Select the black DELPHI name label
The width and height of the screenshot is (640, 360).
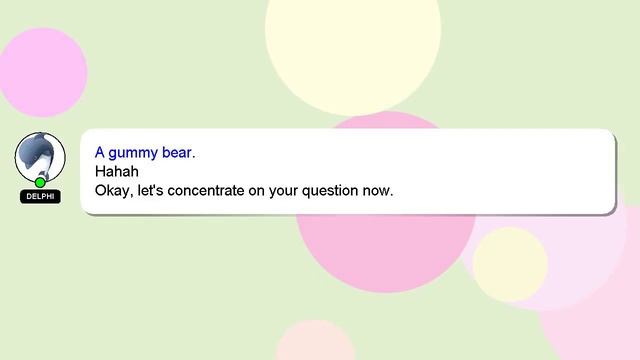(40, 197)
